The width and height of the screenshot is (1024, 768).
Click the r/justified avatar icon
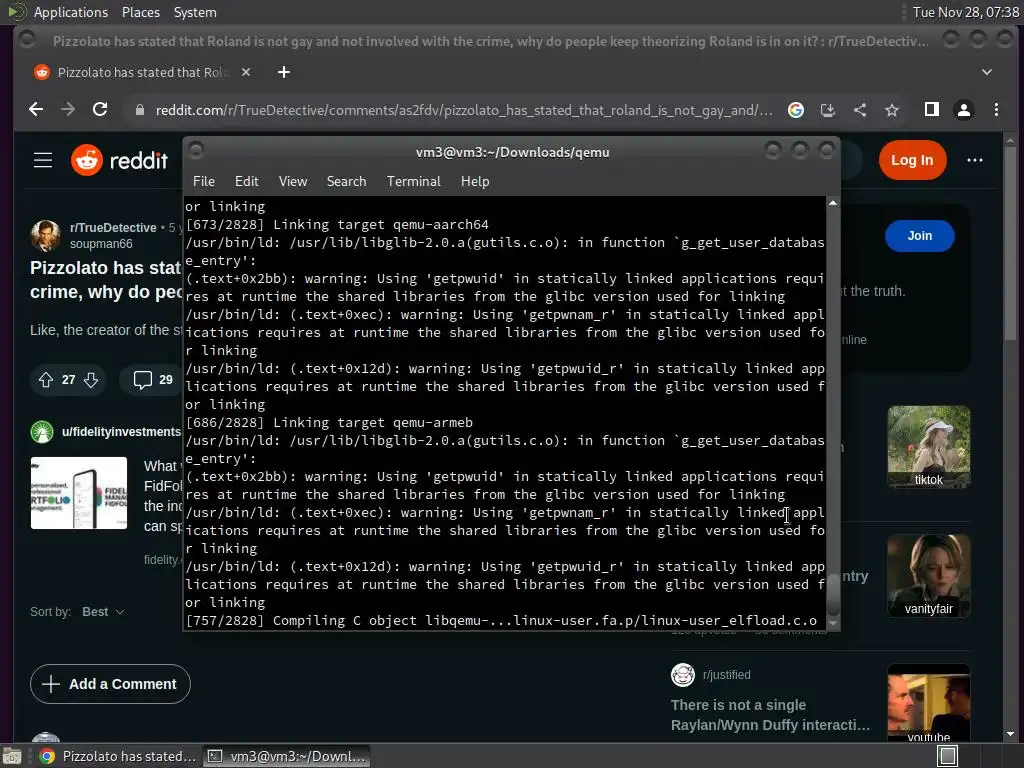[x=682, y=675]
